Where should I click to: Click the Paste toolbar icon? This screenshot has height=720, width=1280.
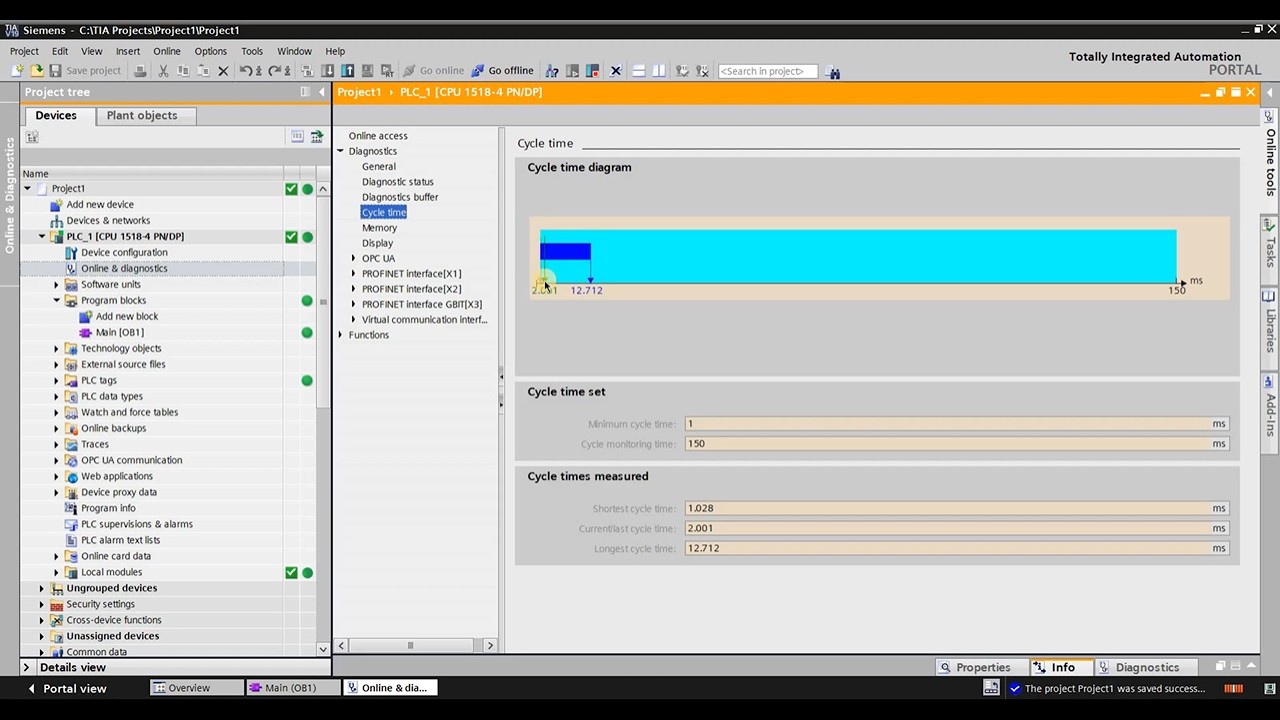tap(204, 71)
